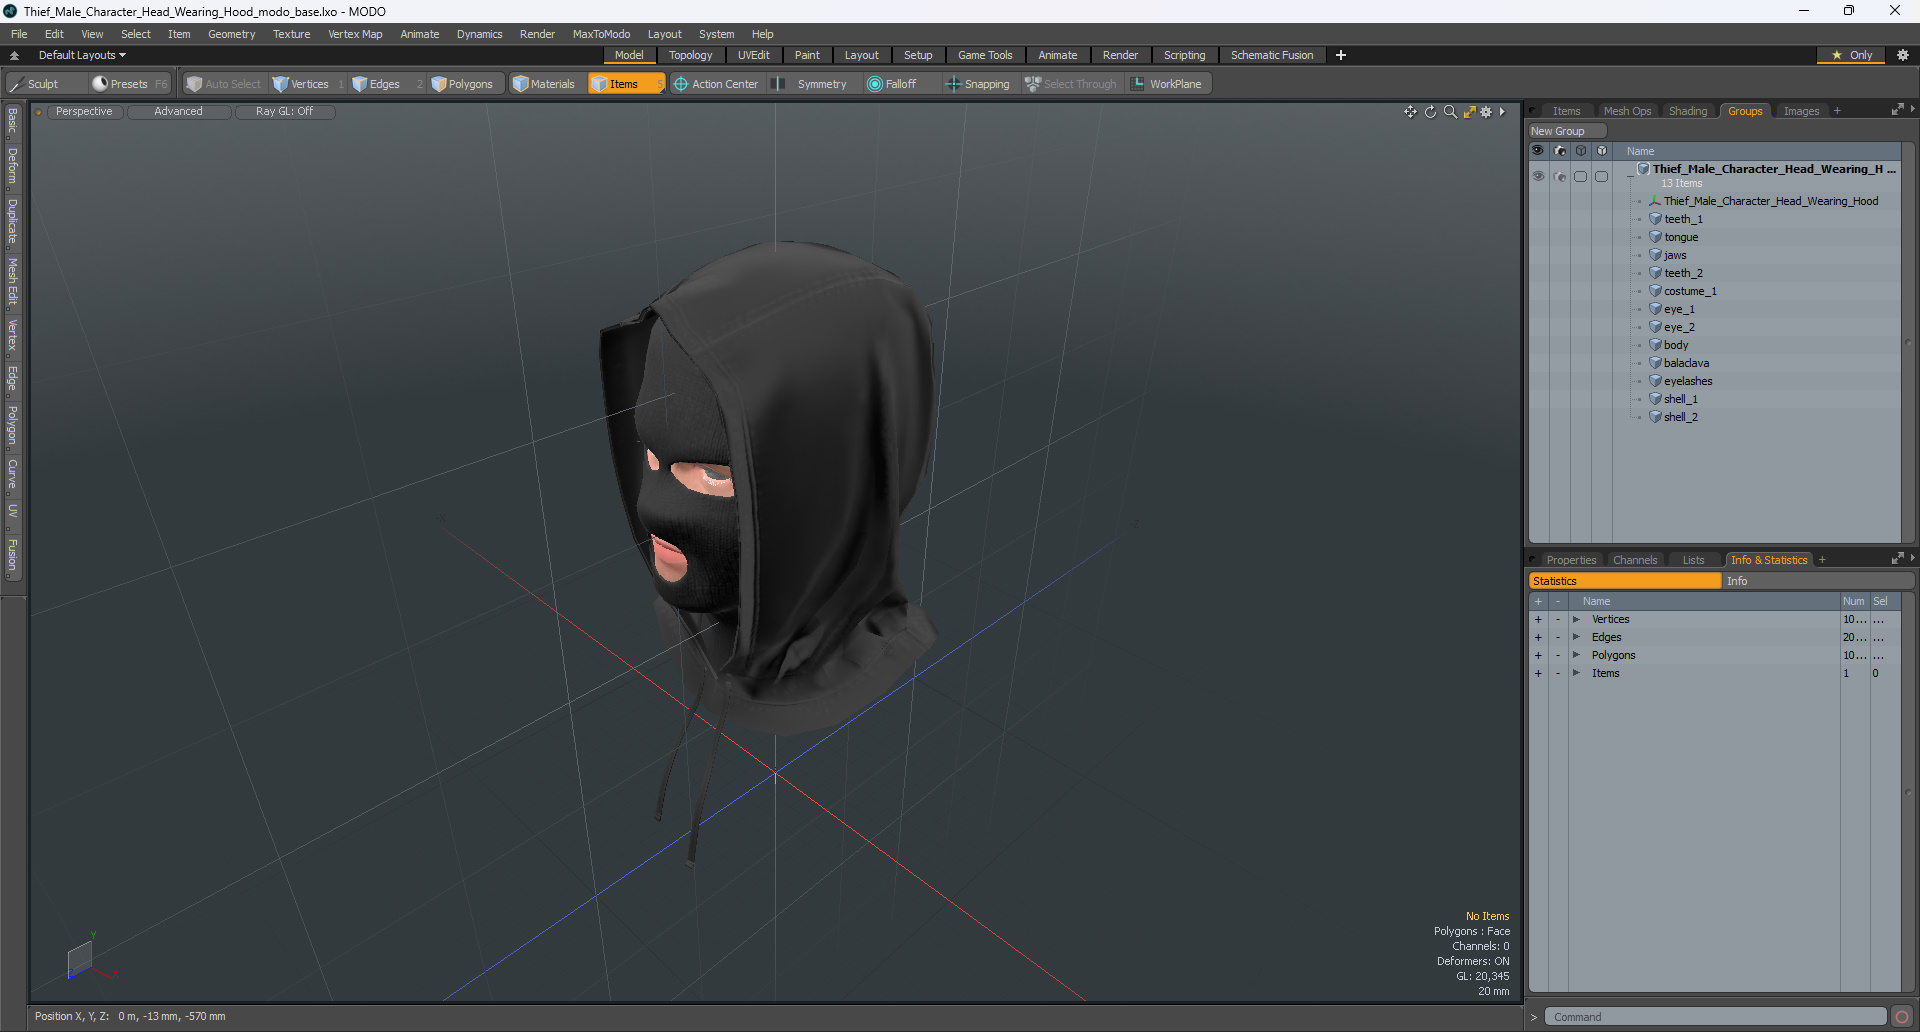Viewport: 1920px width, 1032px height.
Task: Switch to the Info sub-panel button
Action: click(x=1817, y=581)
